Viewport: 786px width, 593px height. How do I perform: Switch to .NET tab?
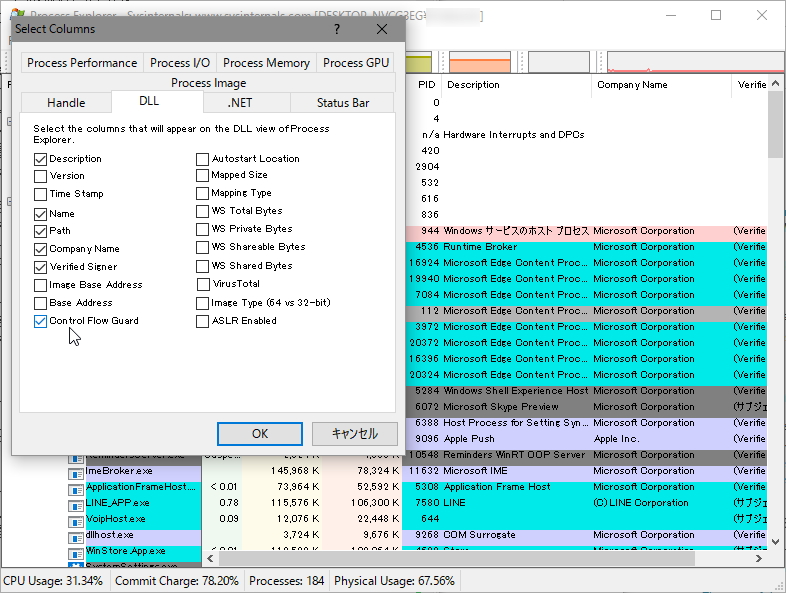[240, 103]
